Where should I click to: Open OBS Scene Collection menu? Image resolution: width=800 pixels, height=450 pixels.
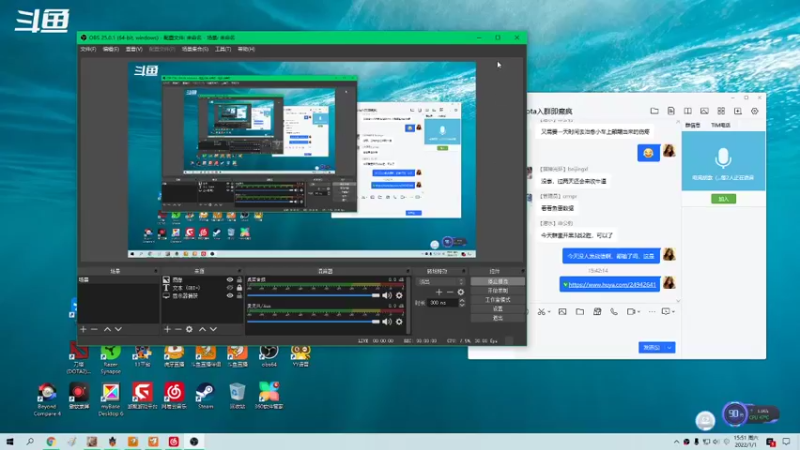[x=195, y=49]
